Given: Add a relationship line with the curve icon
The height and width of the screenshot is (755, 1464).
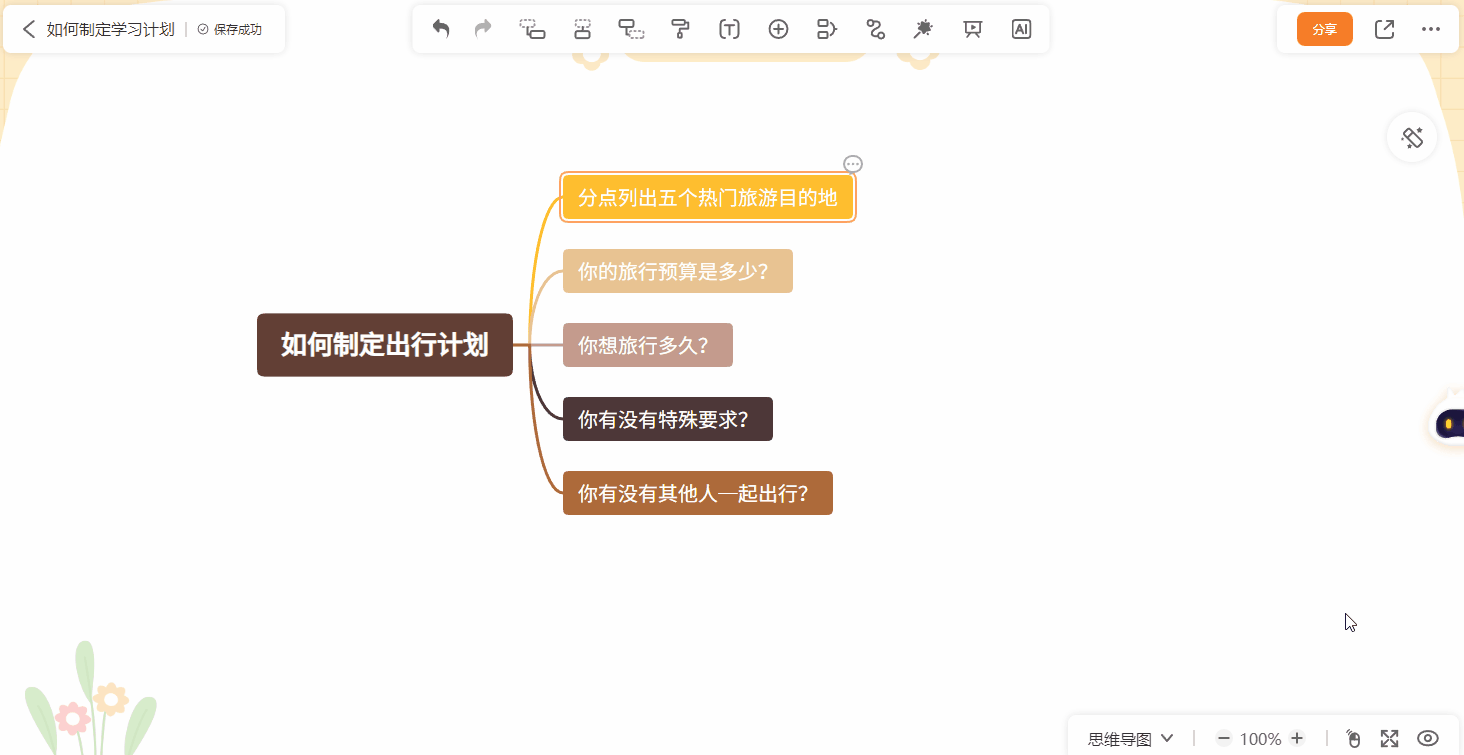Looking at the screenshot, I should point(876,29).
